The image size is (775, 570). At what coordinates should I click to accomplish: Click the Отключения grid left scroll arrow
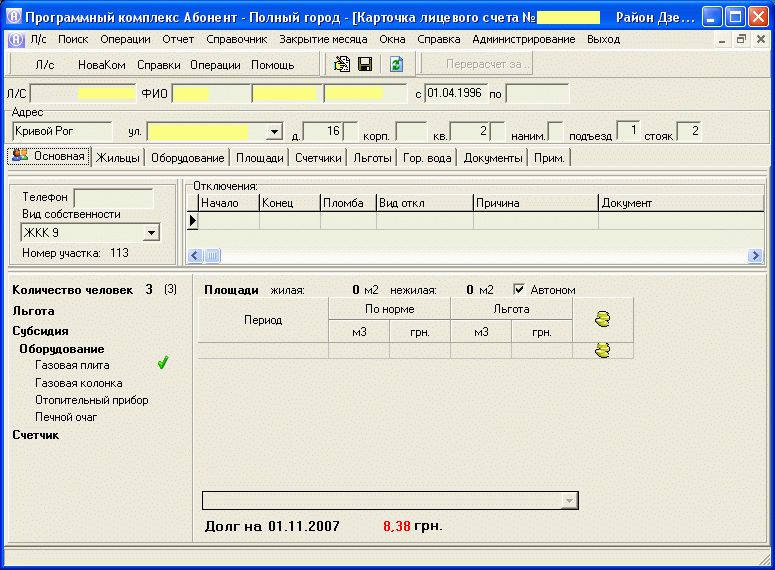click(x=194, y=255)
